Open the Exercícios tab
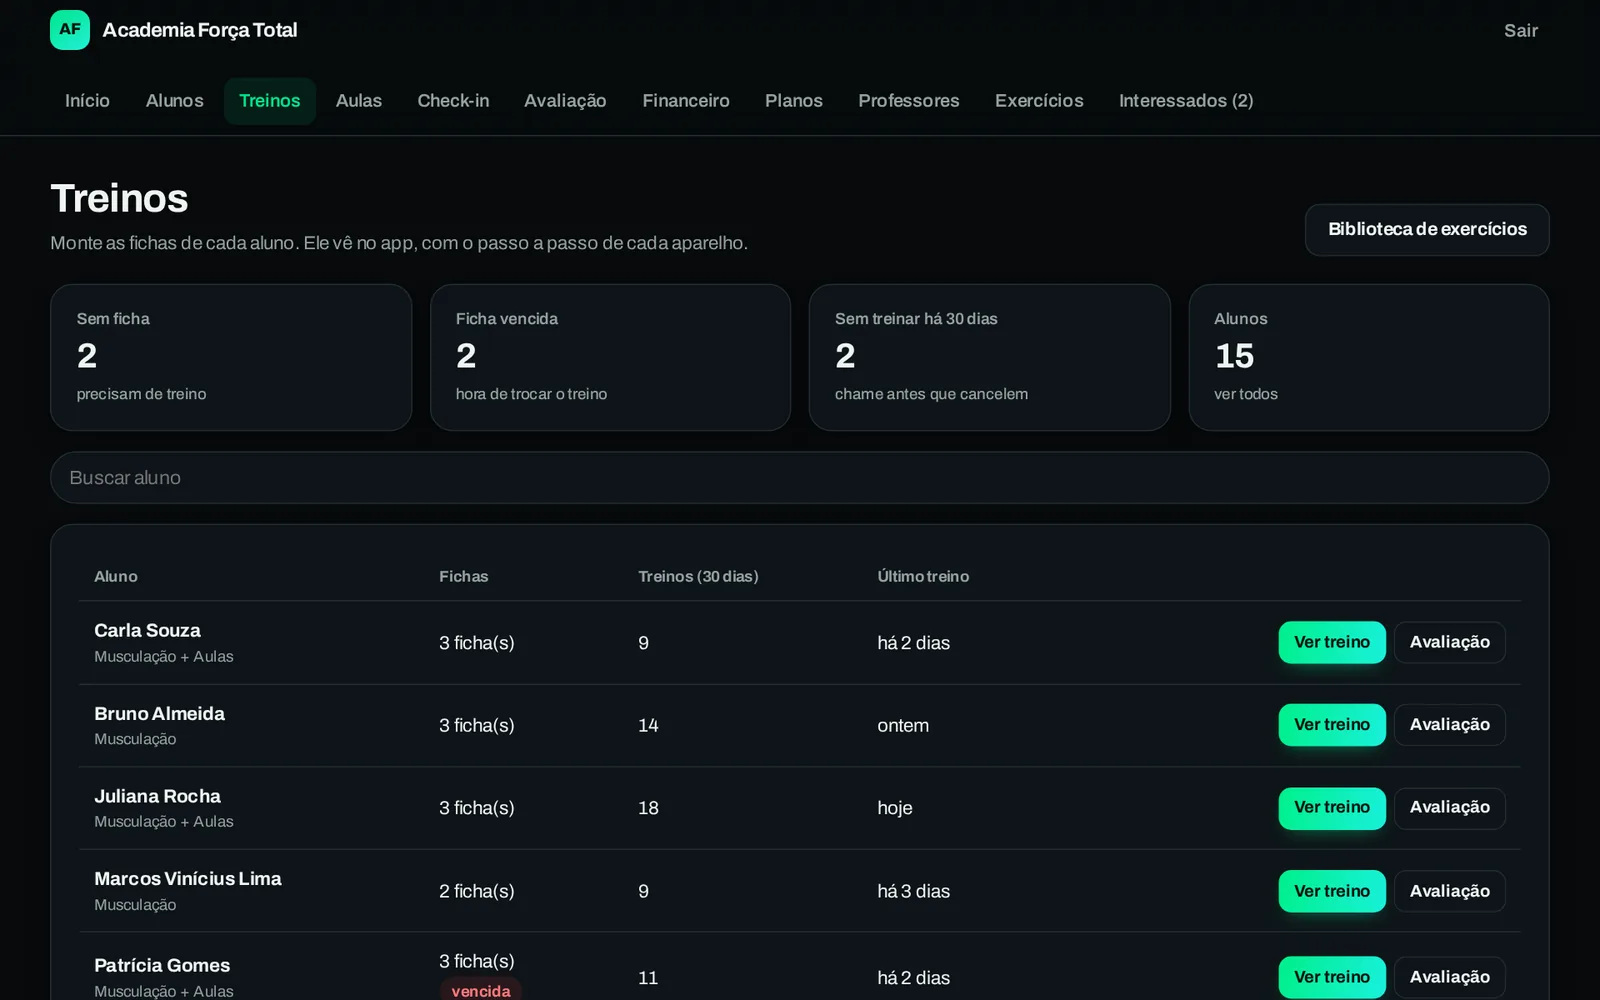The height and width of the screenshot is (1000, 1600). [1039, 101]
